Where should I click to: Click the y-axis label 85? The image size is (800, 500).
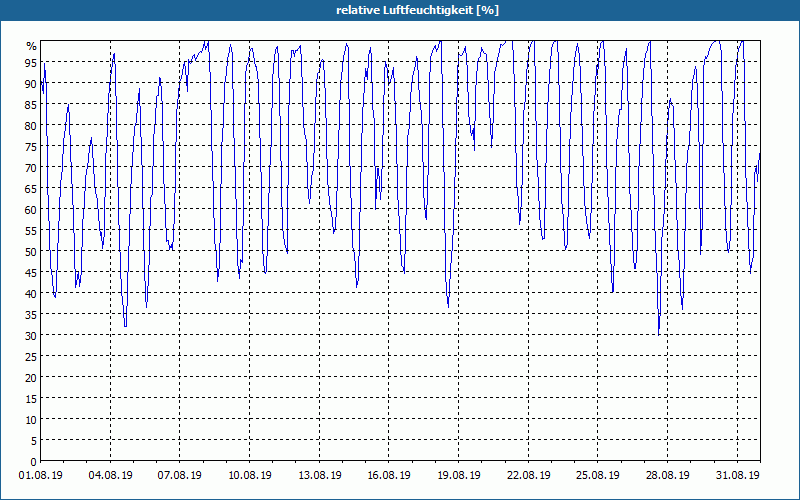(x=31, y=105)
